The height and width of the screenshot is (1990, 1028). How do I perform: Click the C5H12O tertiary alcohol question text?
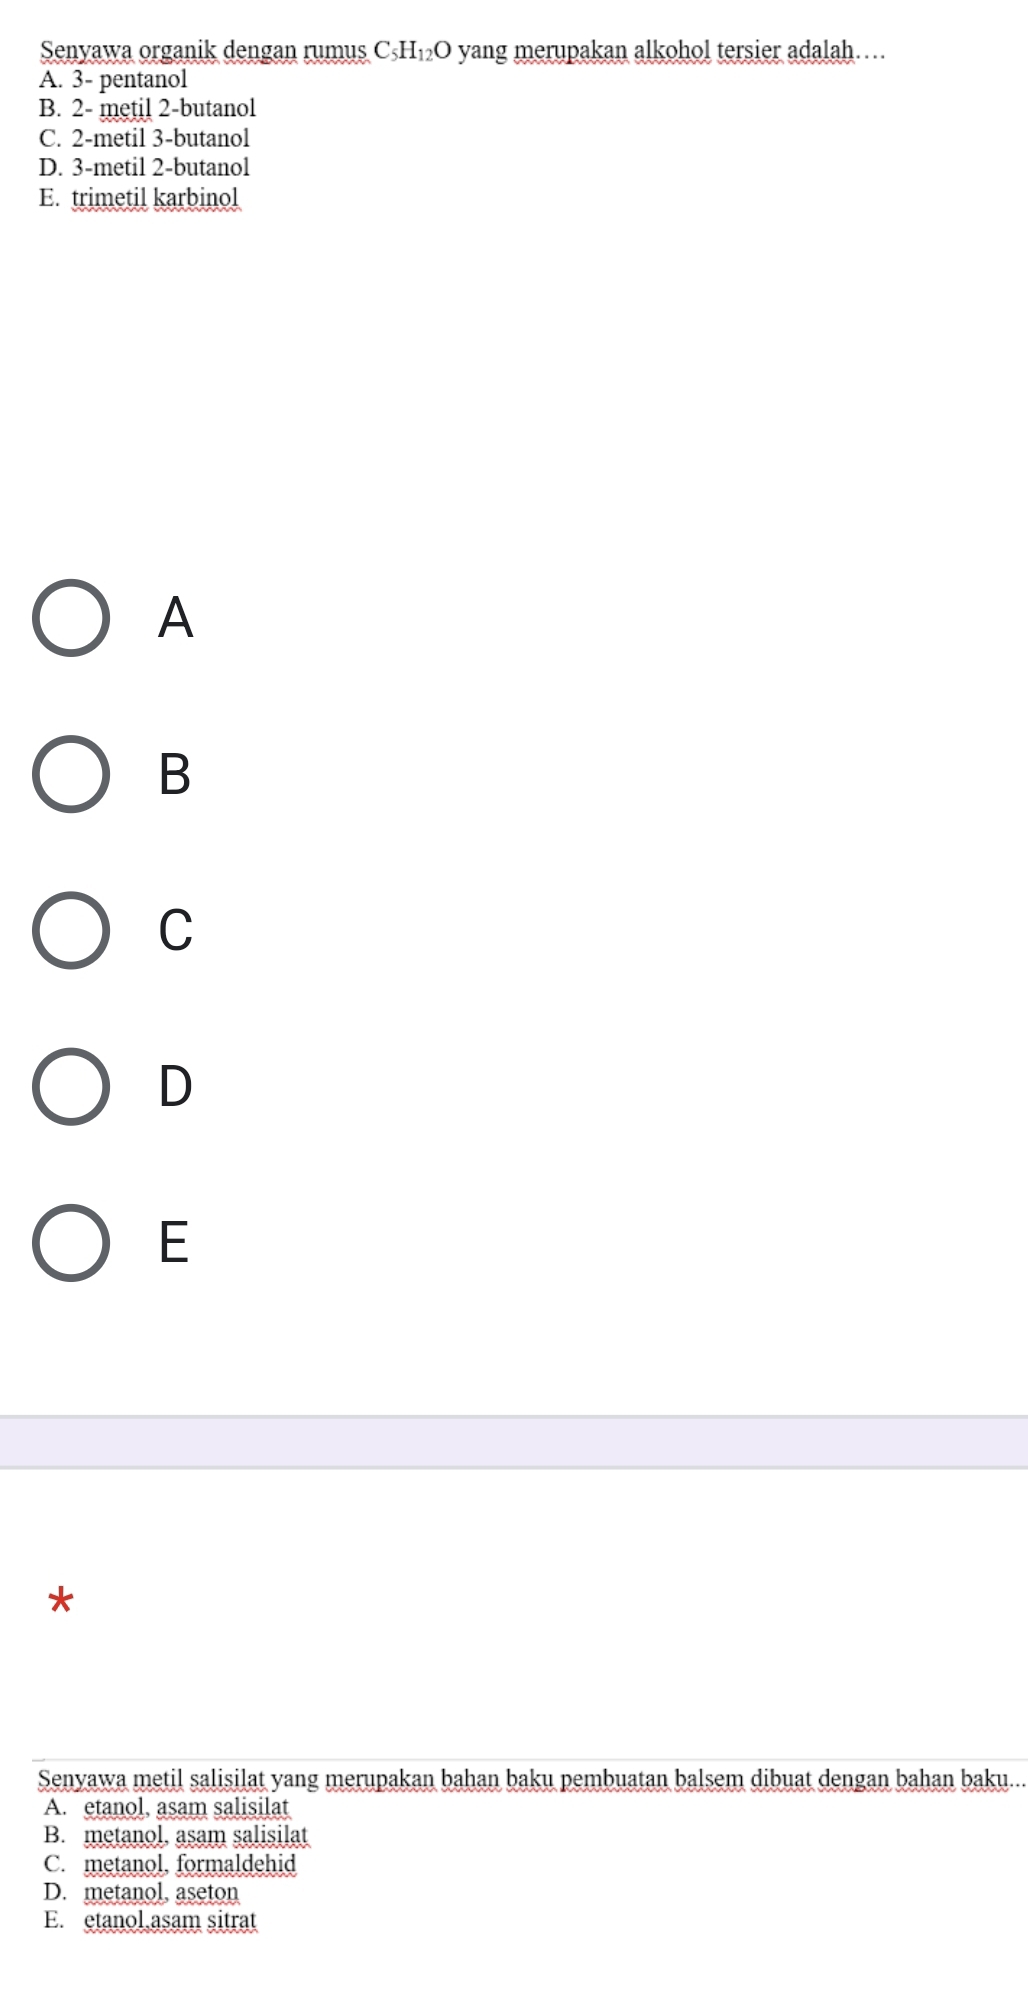click(x=462, y=49)
